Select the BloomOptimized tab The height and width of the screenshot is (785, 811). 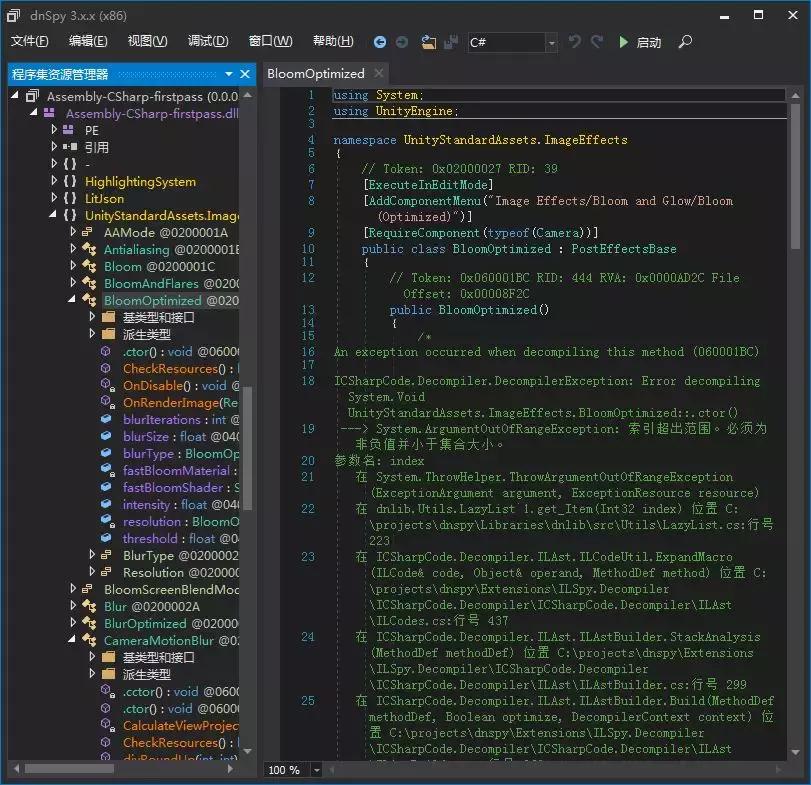click(x=316, y=73)
